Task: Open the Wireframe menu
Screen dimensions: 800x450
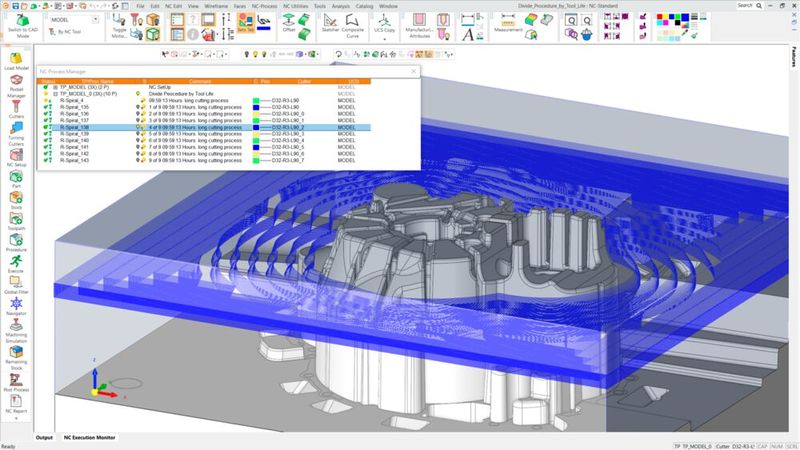Action: (x=216, y=6)
